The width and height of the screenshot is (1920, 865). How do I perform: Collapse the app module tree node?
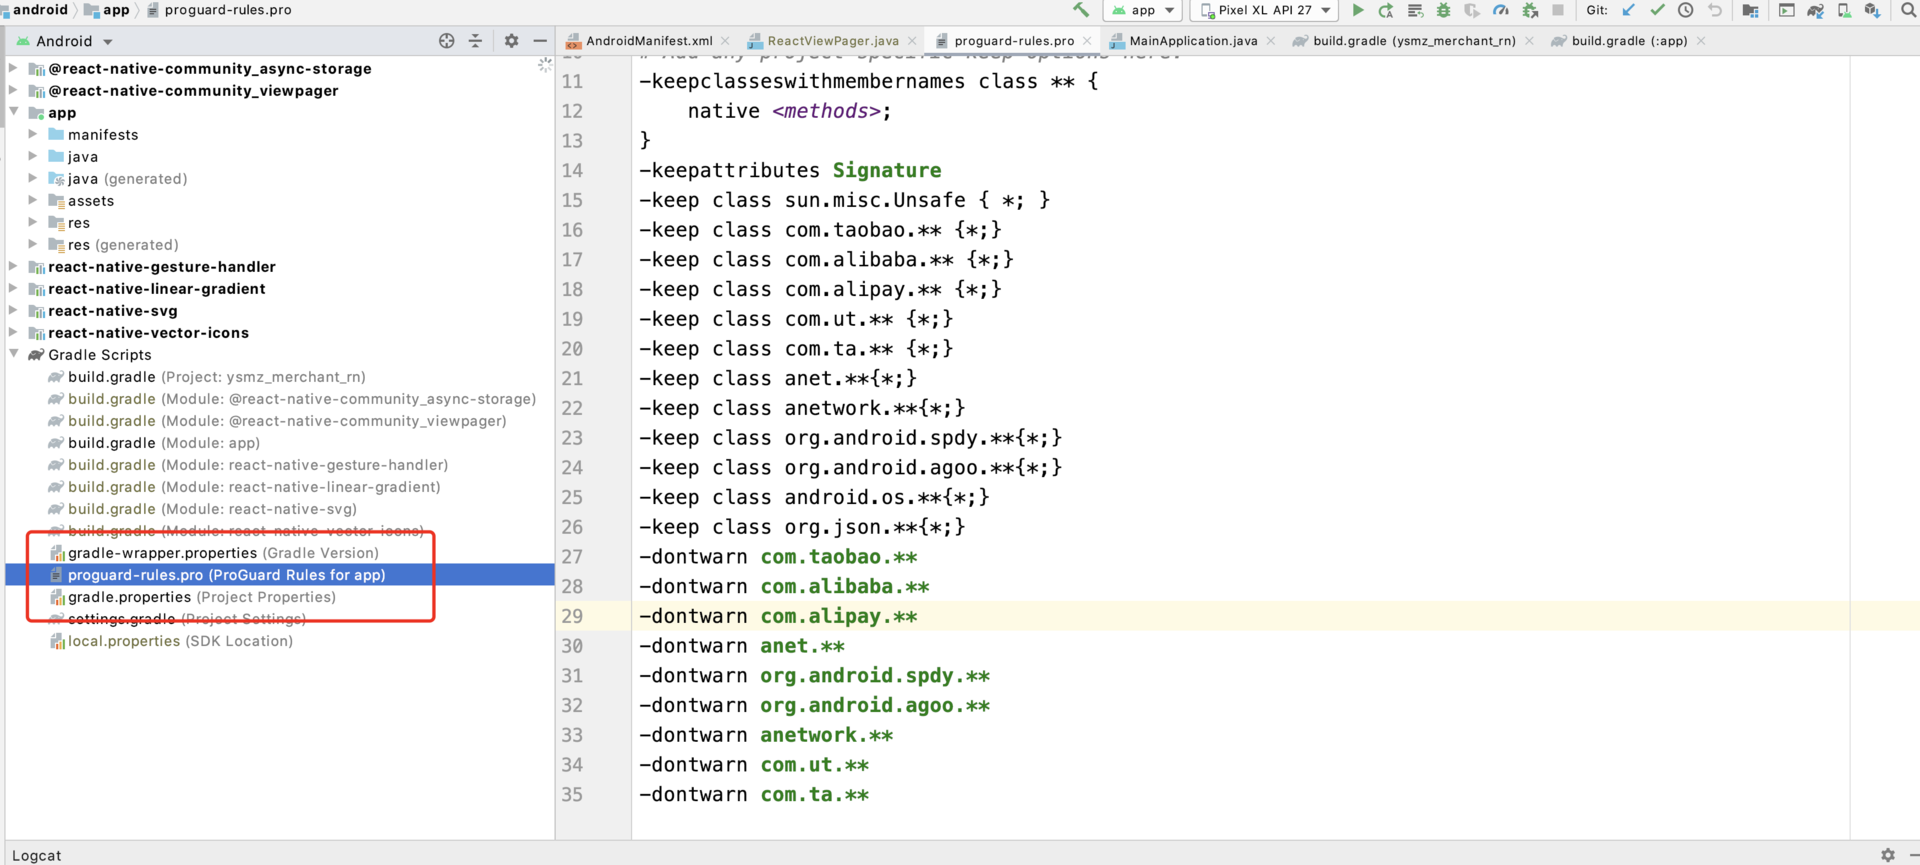pyautogui.click(x=14, y=112)
